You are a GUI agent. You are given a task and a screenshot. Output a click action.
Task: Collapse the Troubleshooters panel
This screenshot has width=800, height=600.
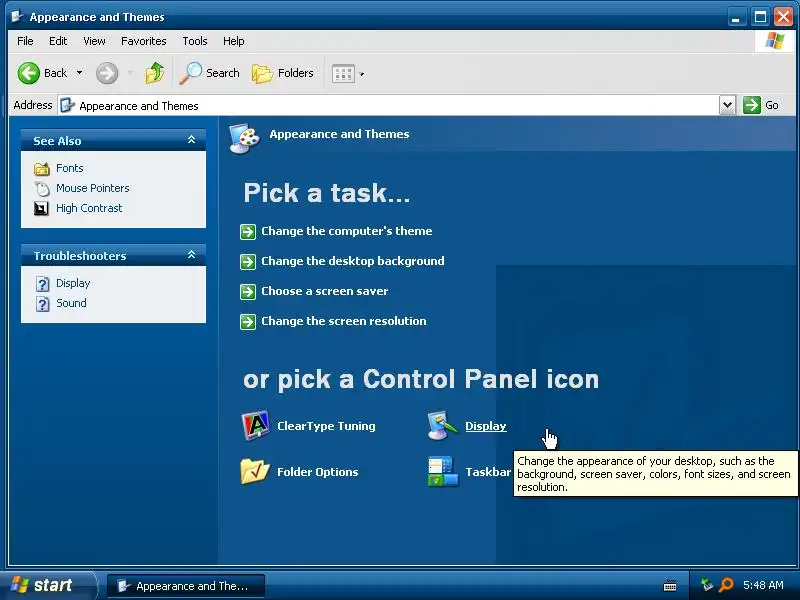pos(191,255)
